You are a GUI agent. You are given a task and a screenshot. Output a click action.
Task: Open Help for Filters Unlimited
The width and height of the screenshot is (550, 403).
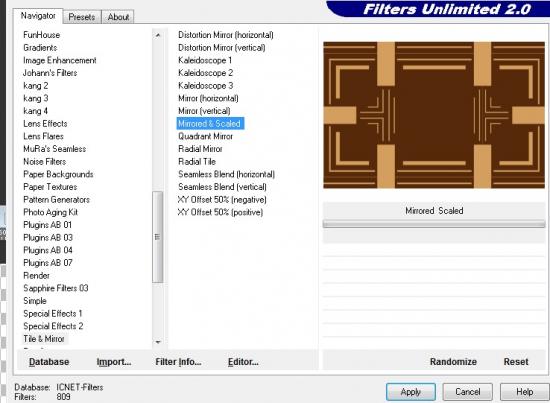point(524,392)
